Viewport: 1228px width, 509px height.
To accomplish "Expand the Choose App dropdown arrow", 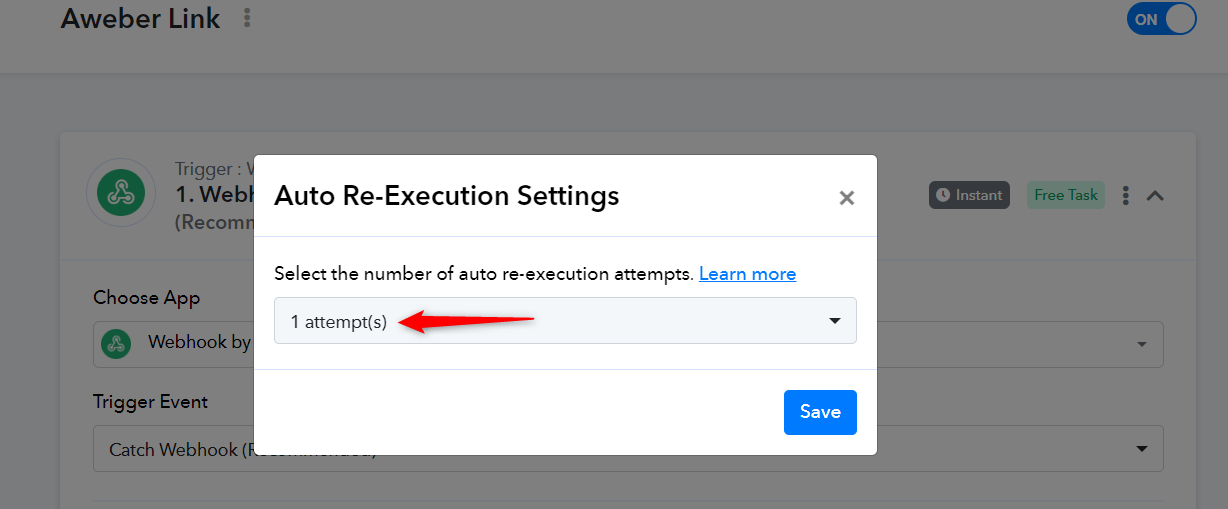I will pos(1142,345).
